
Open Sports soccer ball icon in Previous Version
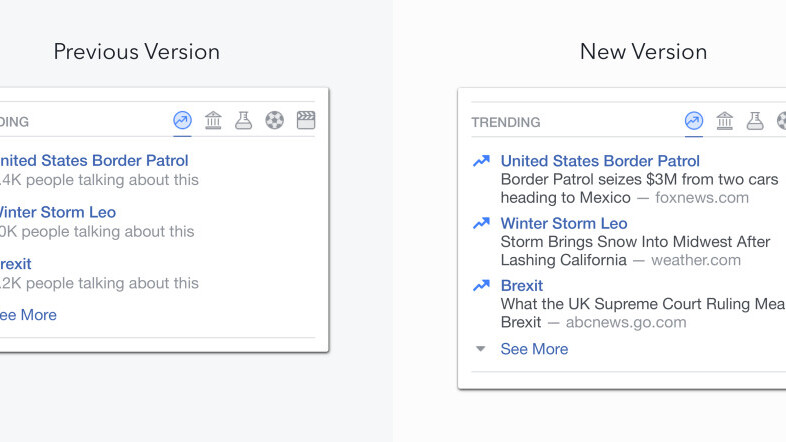click(275, 121)
